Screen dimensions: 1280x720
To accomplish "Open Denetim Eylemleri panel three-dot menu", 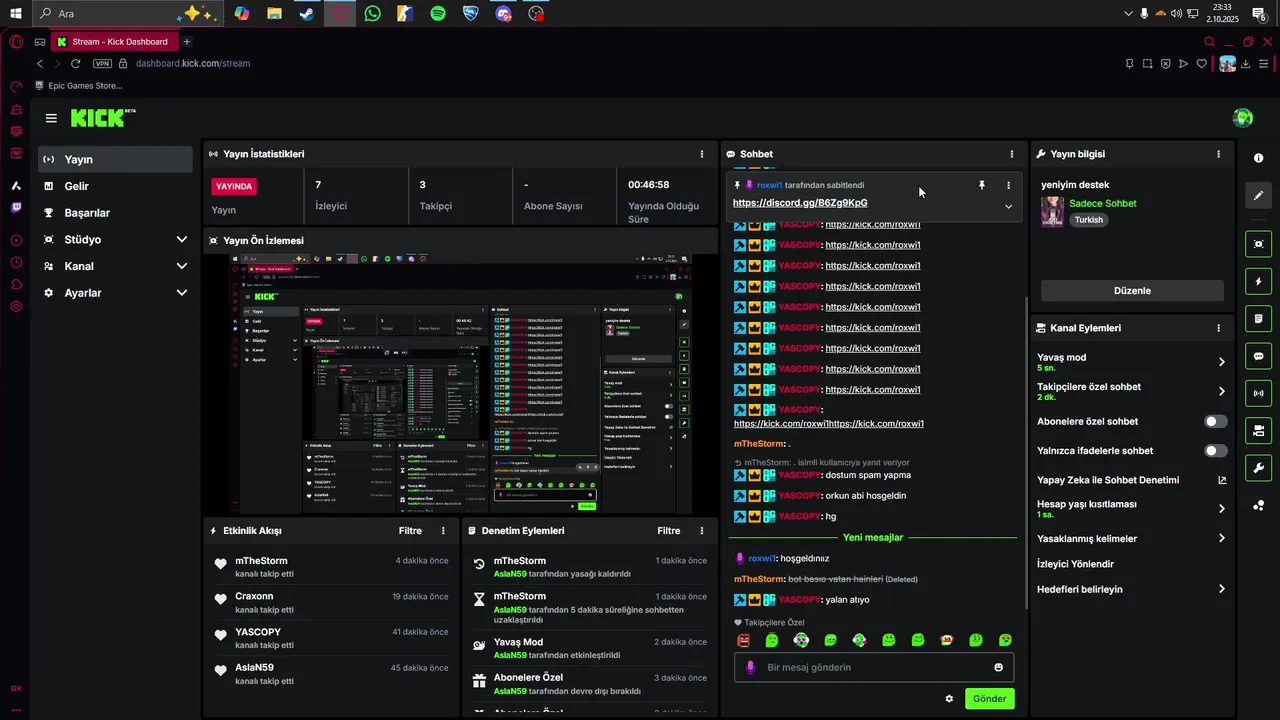I will pyautogui.click(x=702, y=531).
